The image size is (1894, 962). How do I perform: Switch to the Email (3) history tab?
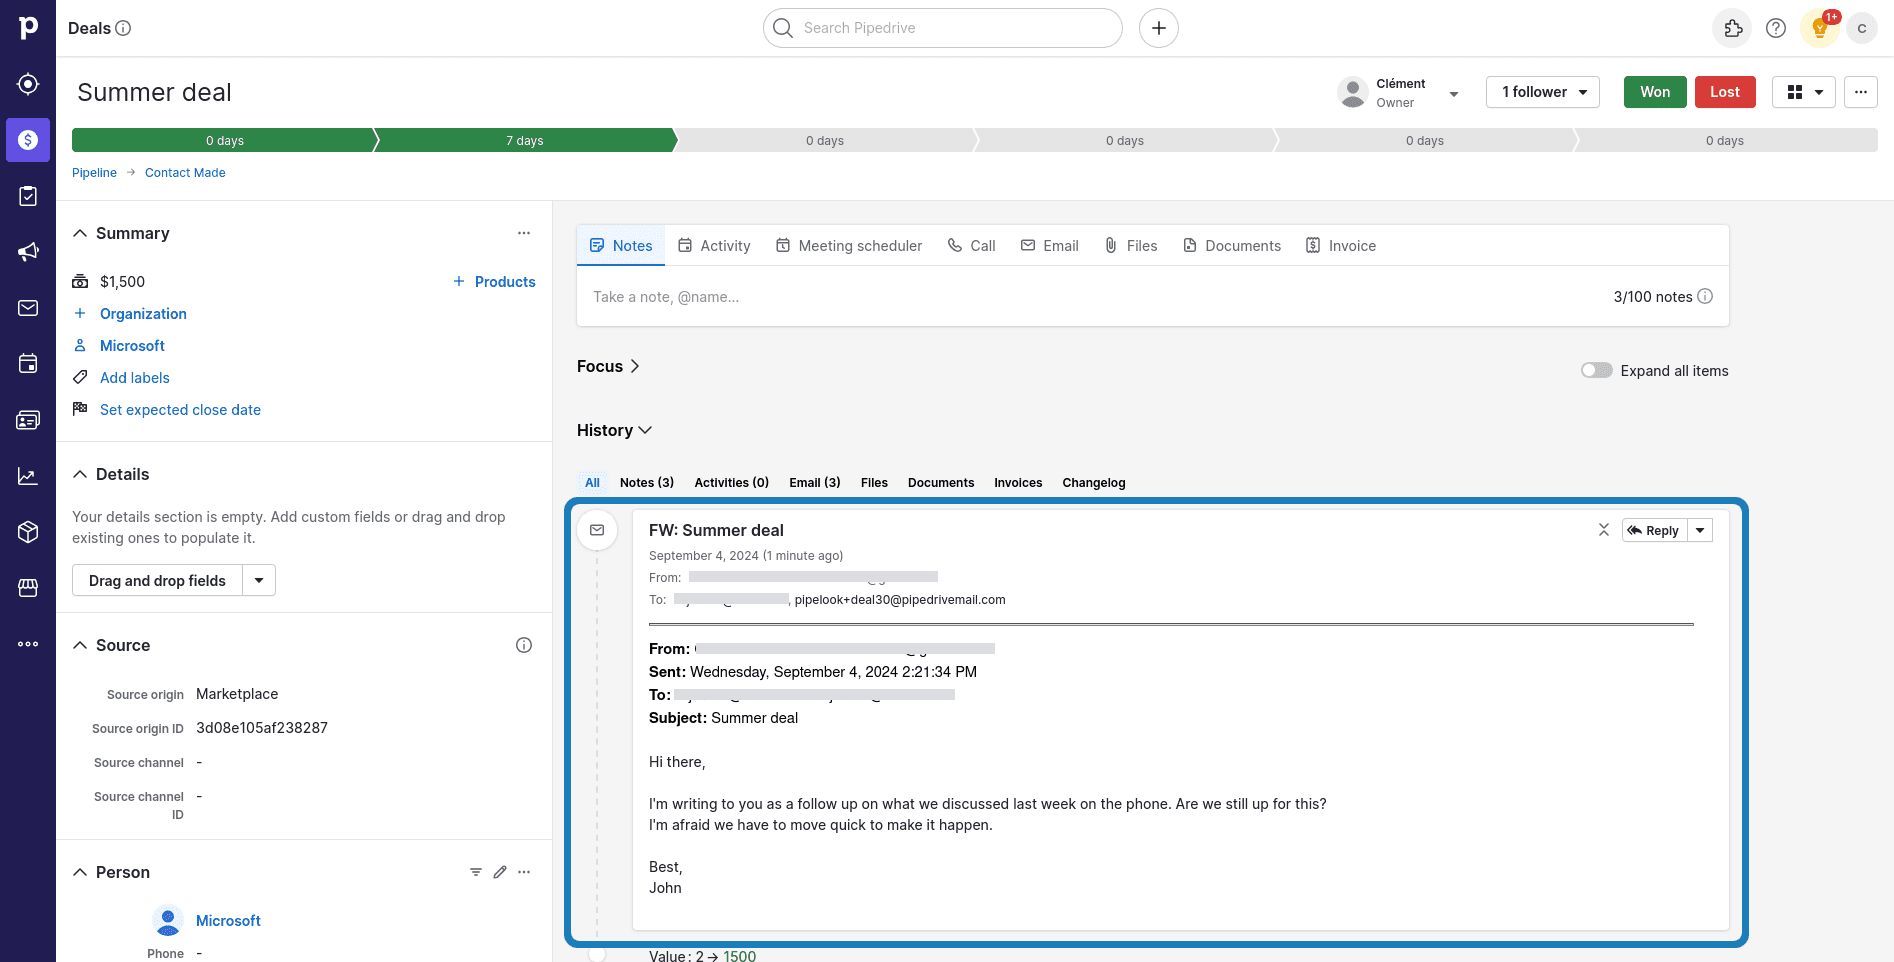point(814,482)
